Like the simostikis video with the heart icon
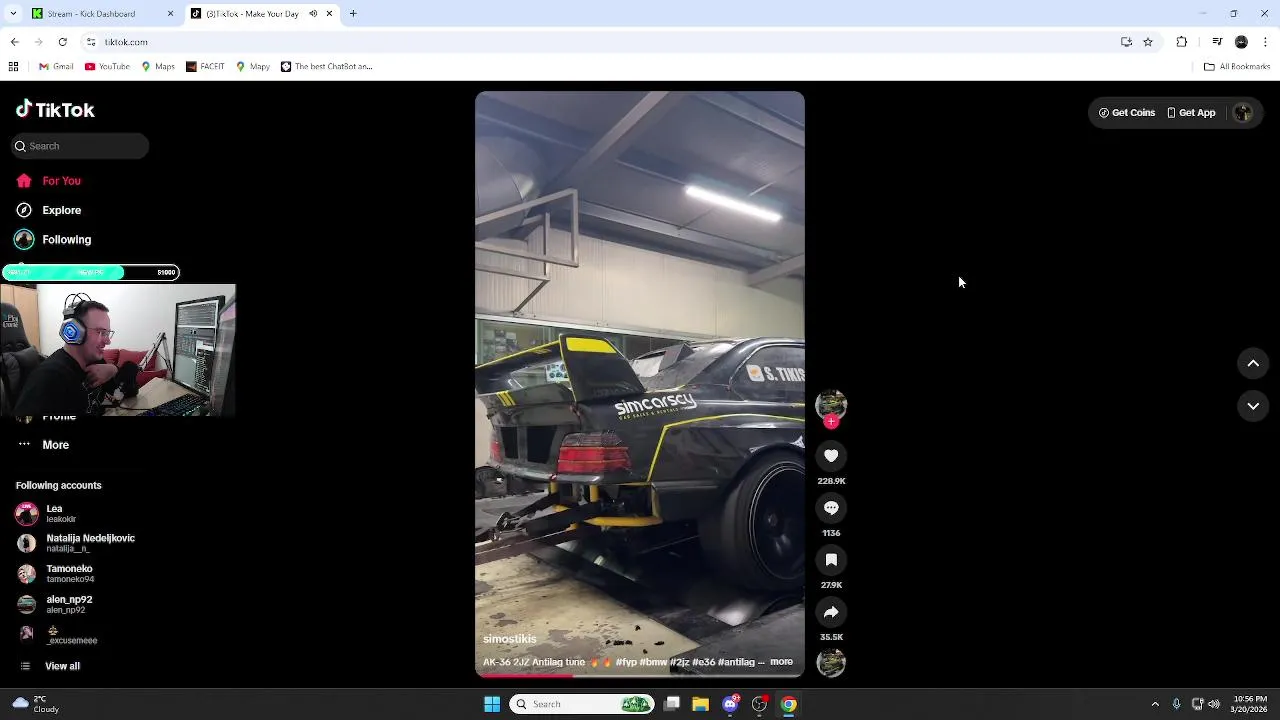 (x=831, y=456)
